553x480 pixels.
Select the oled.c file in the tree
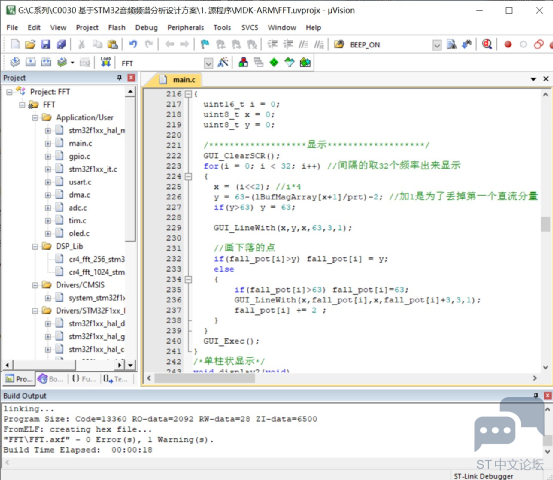click(x=79, y=233)
